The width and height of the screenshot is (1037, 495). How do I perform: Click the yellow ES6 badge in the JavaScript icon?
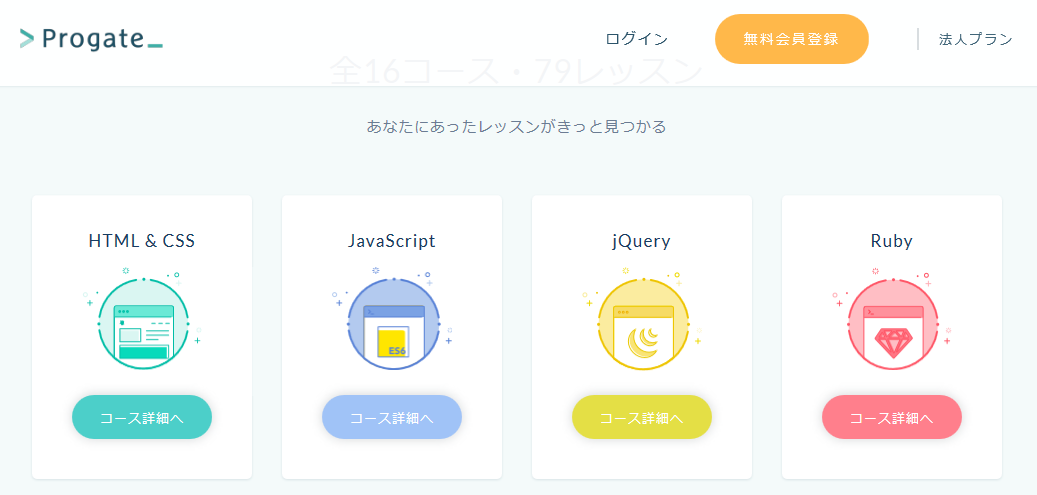click(x=392, y=342)
